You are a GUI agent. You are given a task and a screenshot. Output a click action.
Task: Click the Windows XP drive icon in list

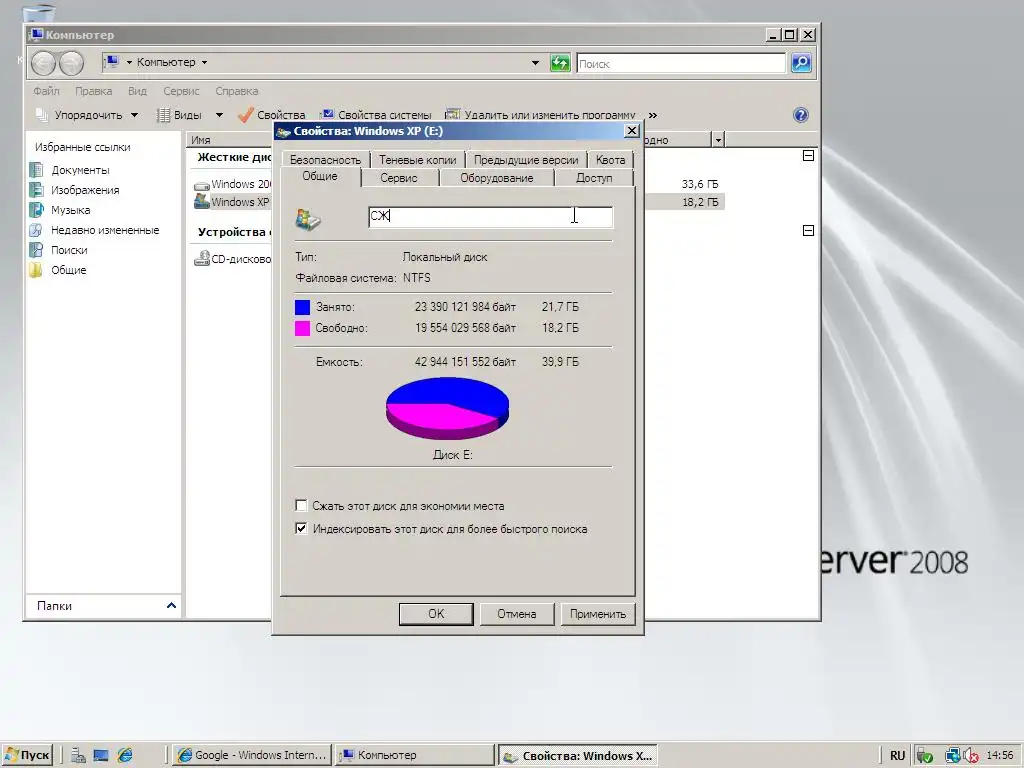click(x=202, y=201)
